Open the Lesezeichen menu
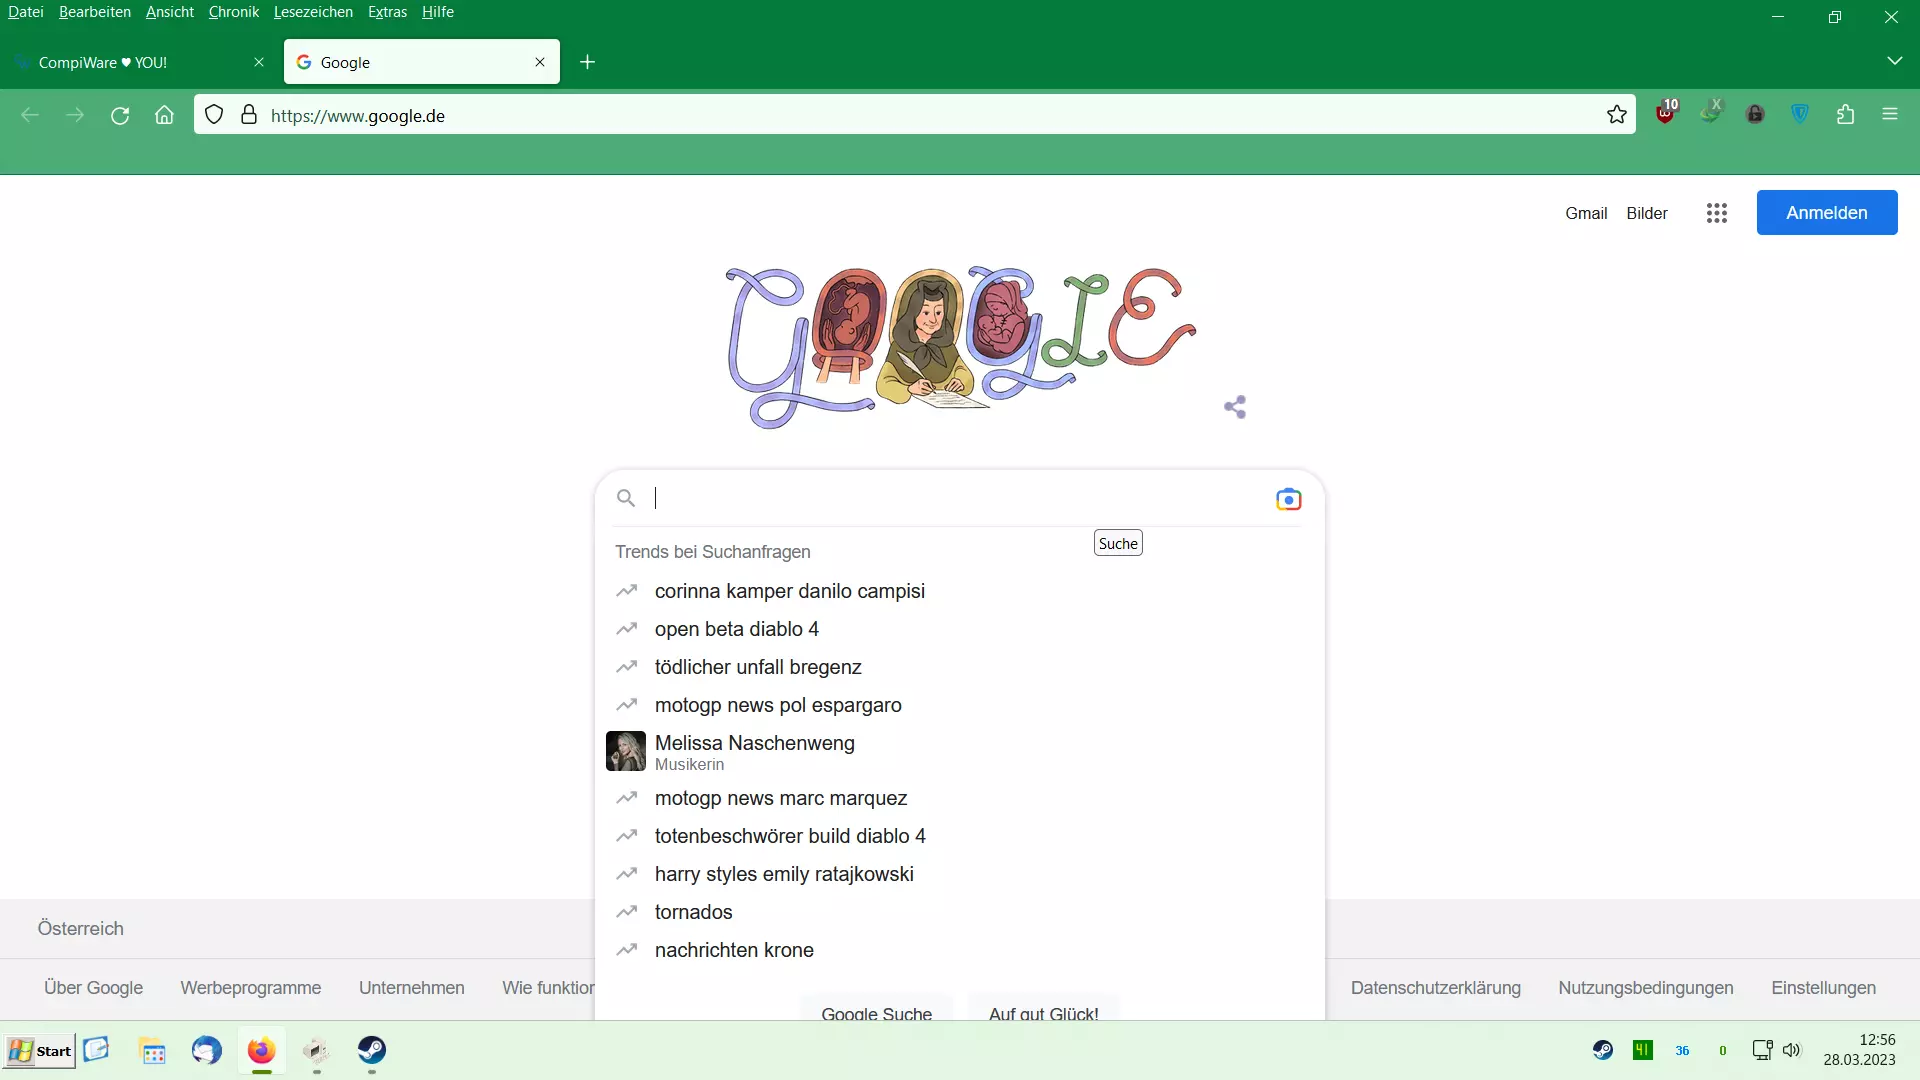The image size is (1920, 1080). coord(313,12)
